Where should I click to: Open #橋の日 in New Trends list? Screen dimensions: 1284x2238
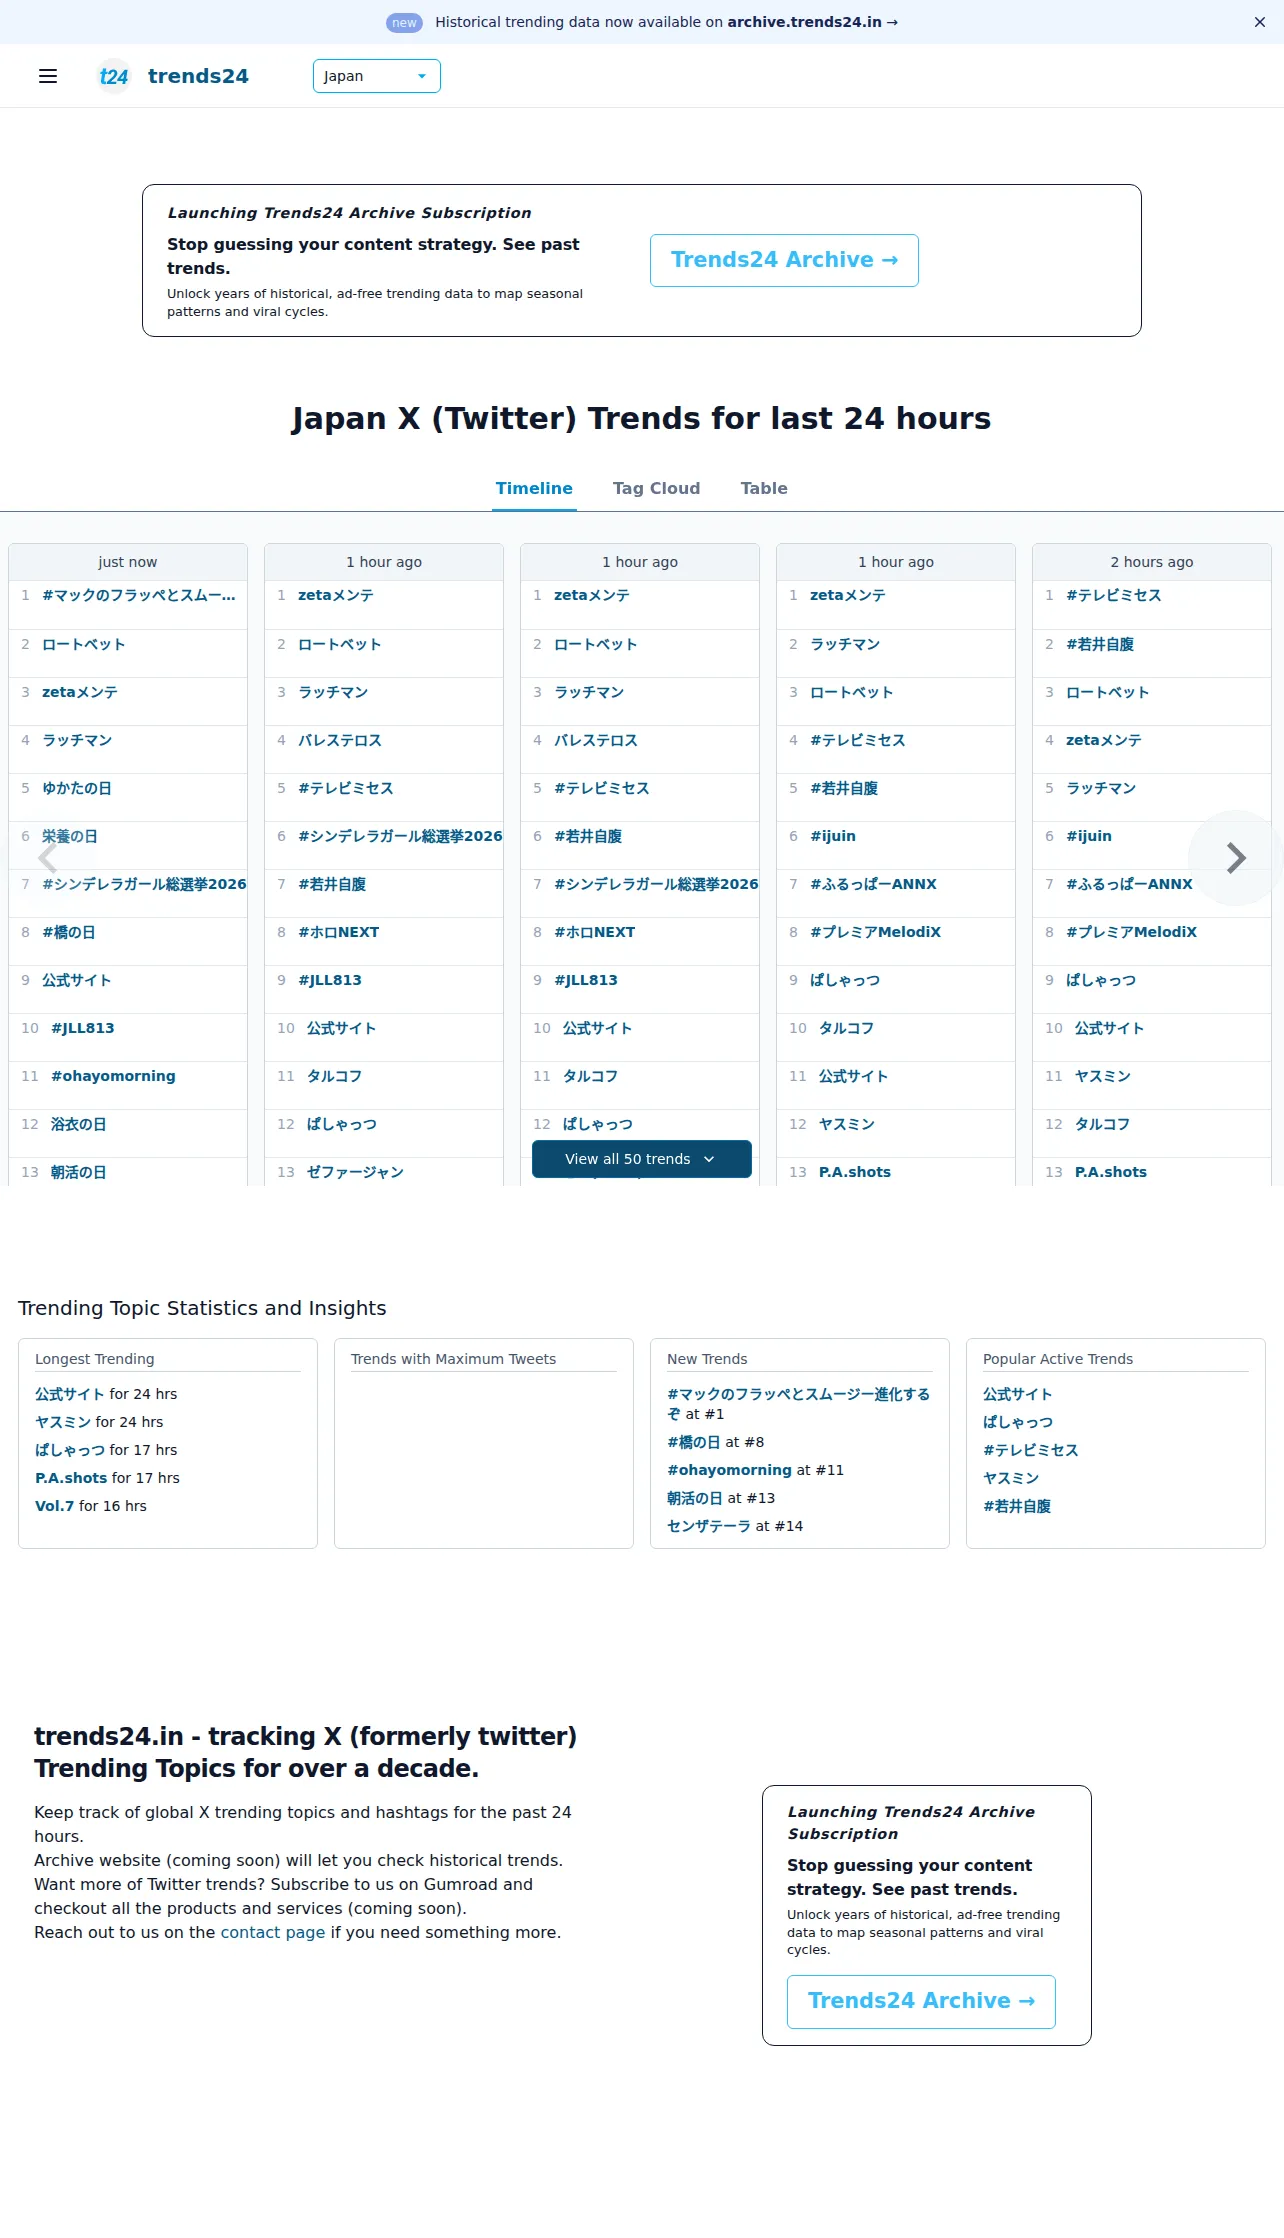(694, 1442)
